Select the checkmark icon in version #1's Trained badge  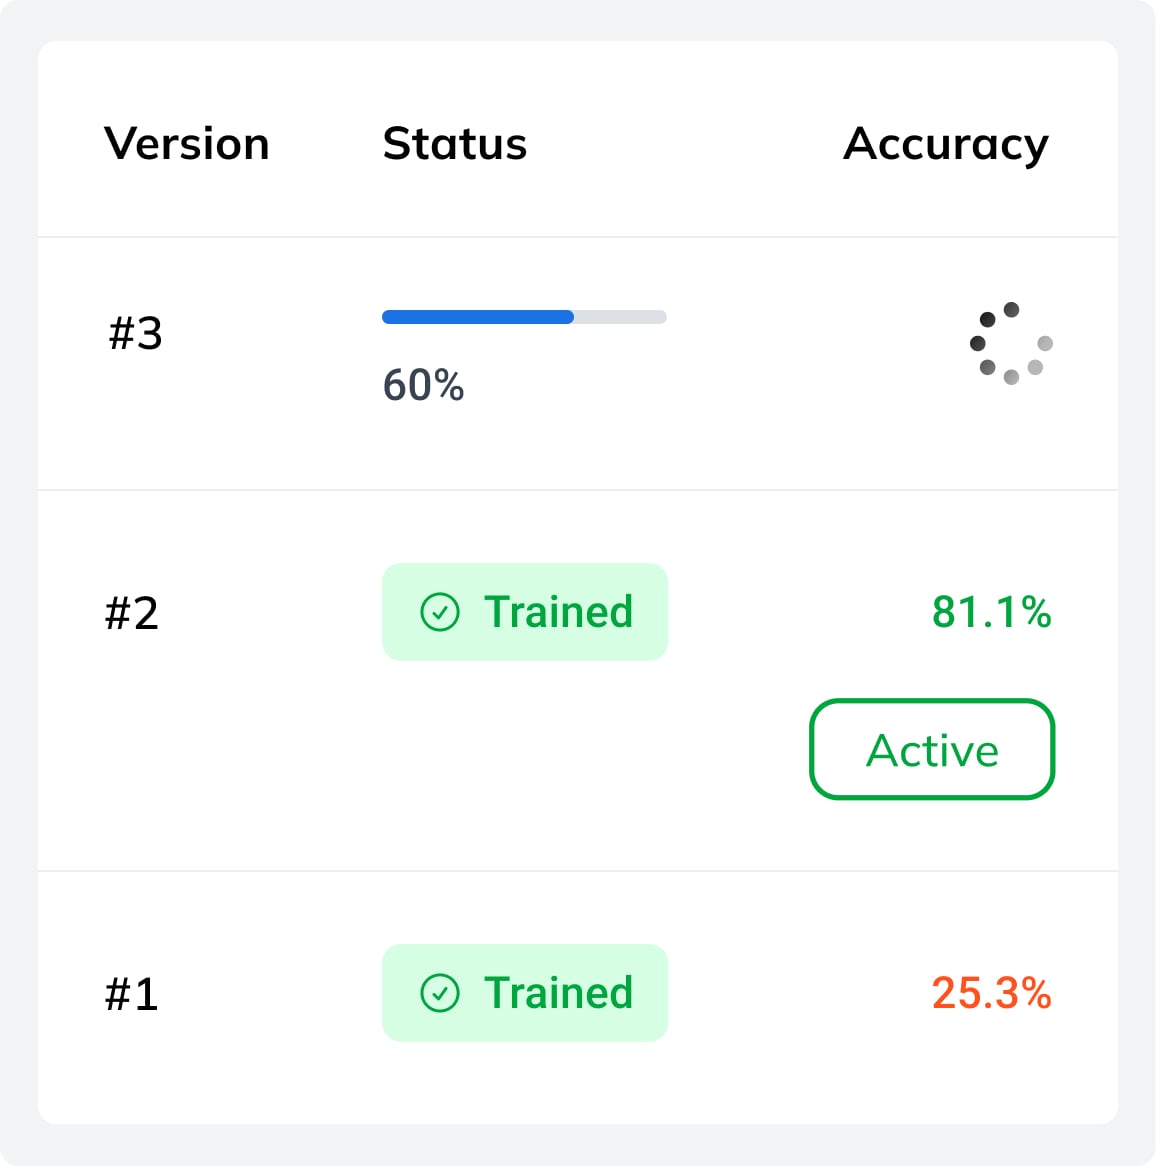click(439, 993)
